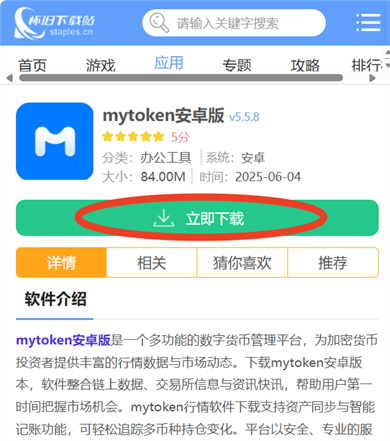Viewport: 390px width, 441px height.
Task: Switch to the 推荐 tab
Action: 333,263
